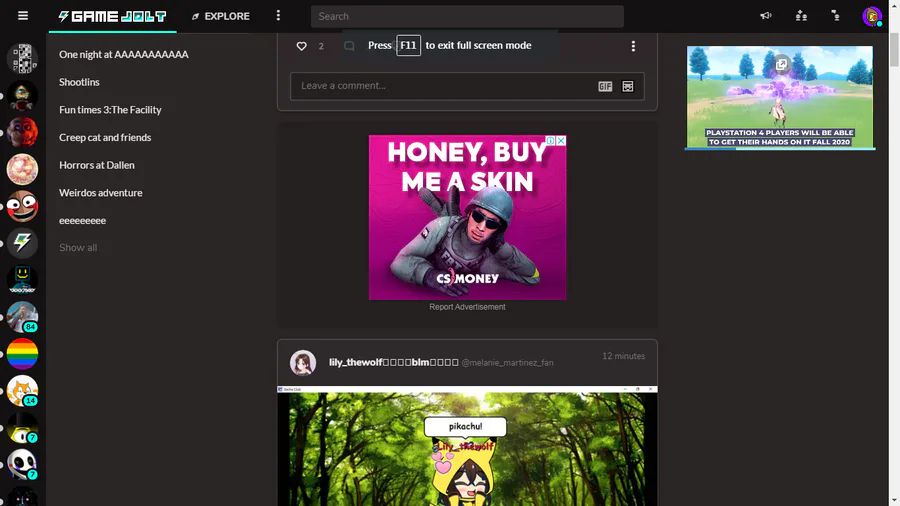This screenshot has height=506, width=900.
Task: Open the hamburger menu in top bar
Action: point(23,16)
